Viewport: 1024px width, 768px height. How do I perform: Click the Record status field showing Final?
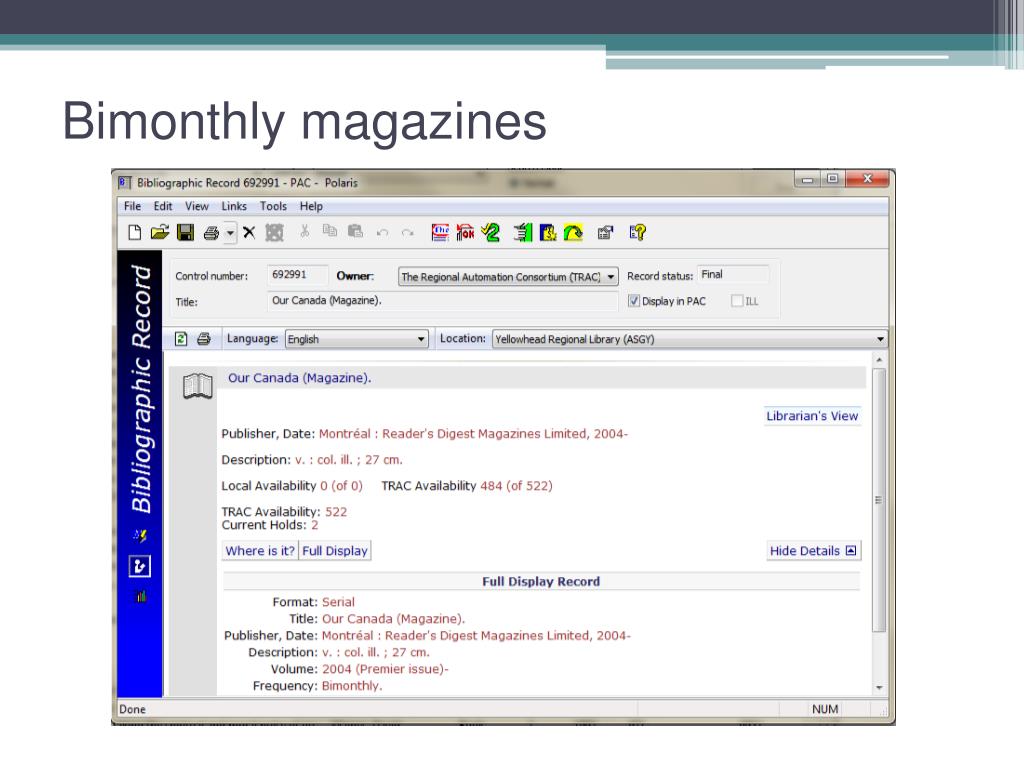tap(733, 275)
